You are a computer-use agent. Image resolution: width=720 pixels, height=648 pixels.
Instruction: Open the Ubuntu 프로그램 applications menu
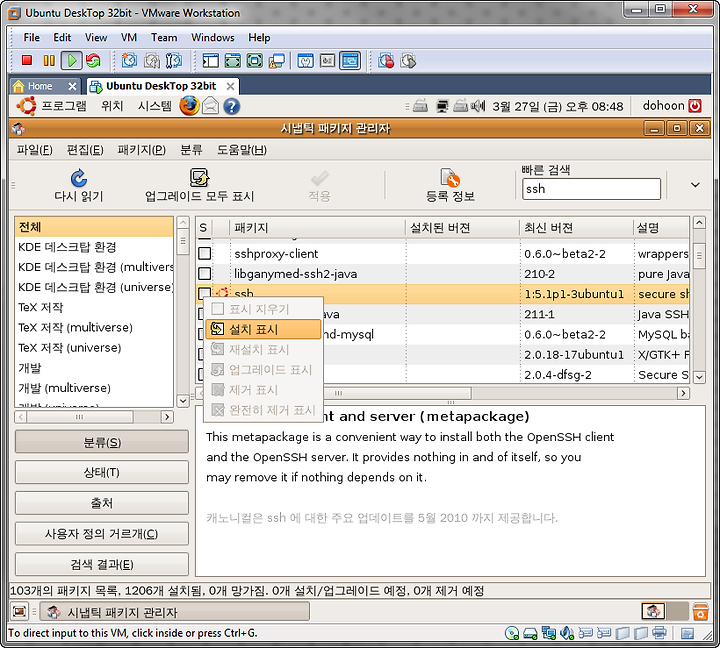(x=63, y=106)
